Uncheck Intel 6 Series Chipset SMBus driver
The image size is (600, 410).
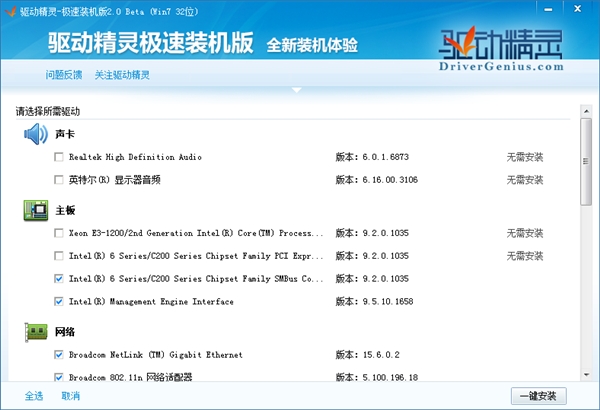[59, 279]
